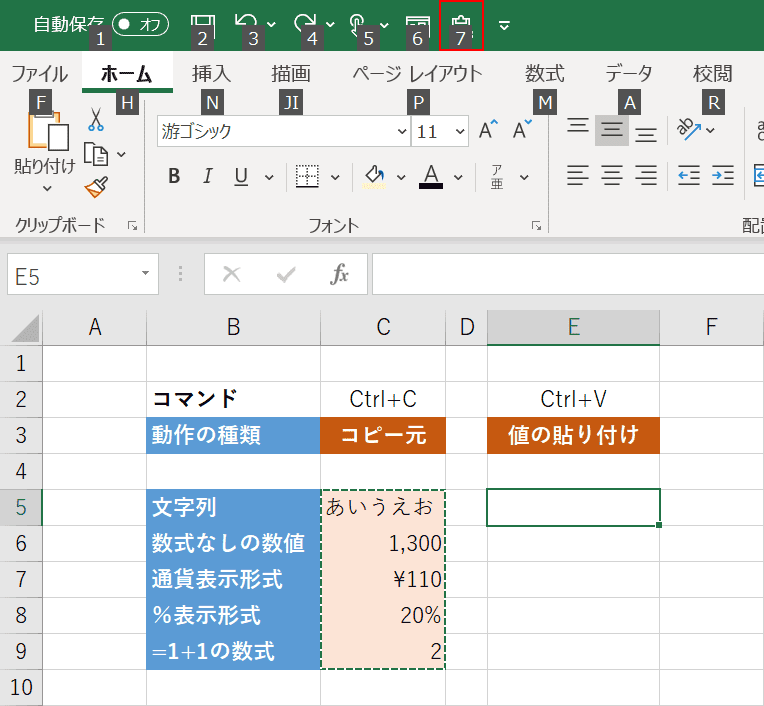Click the large 貼り付け paste icon
Viewport: 764px width, 706px height.
[x=48, y=131]
